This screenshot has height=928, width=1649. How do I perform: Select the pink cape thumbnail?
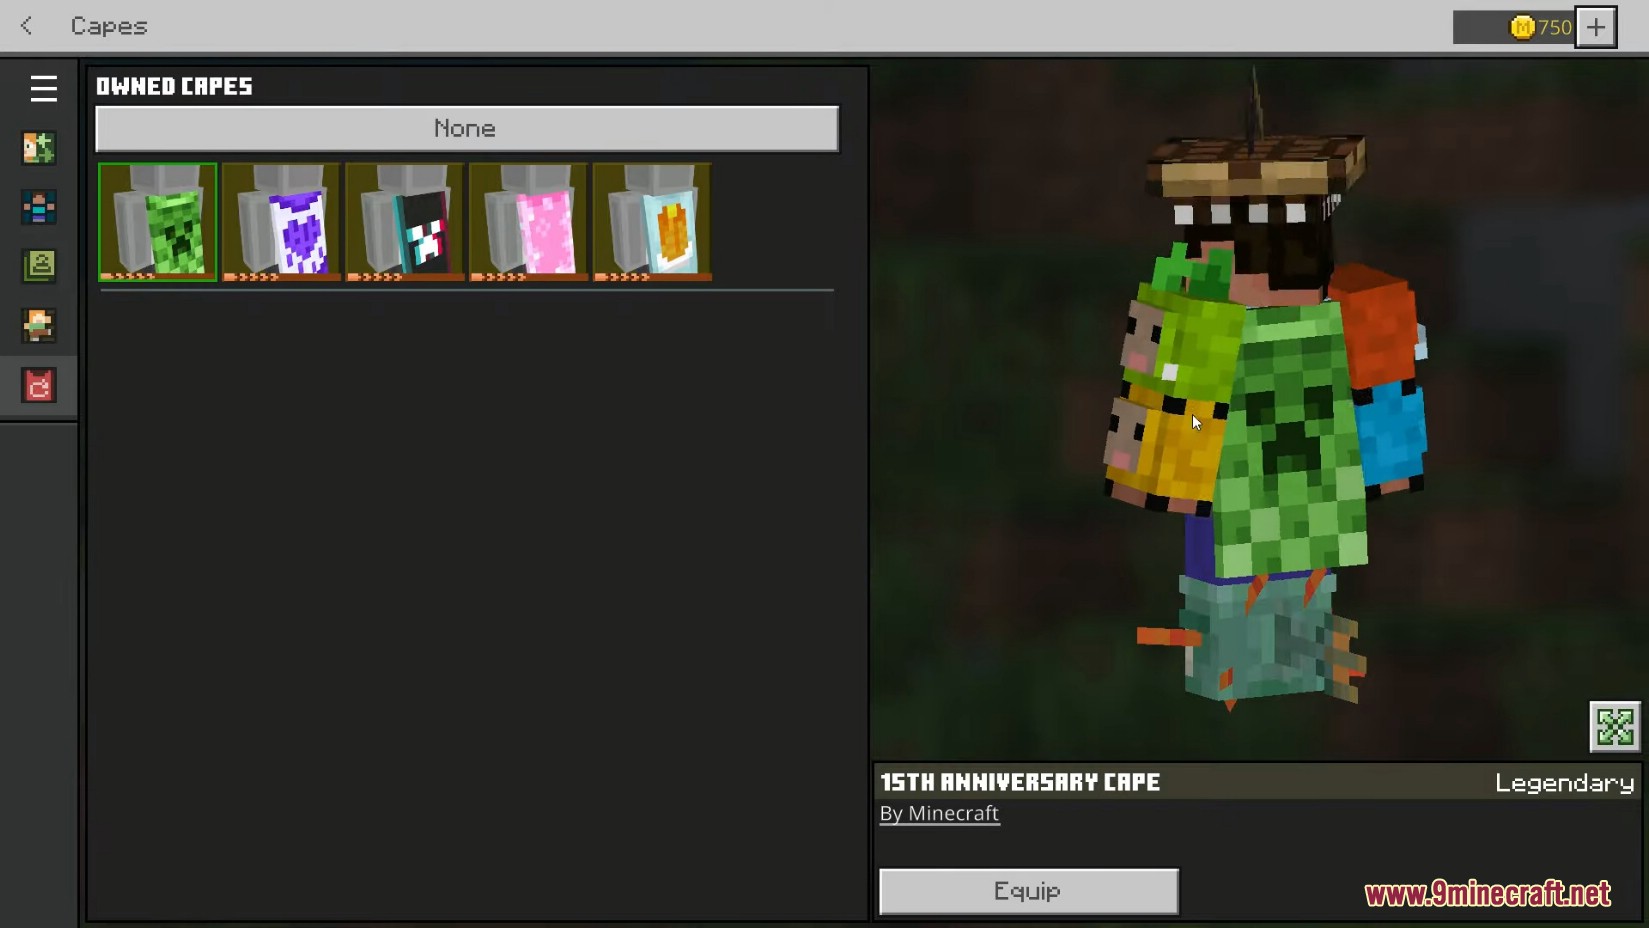528,222
